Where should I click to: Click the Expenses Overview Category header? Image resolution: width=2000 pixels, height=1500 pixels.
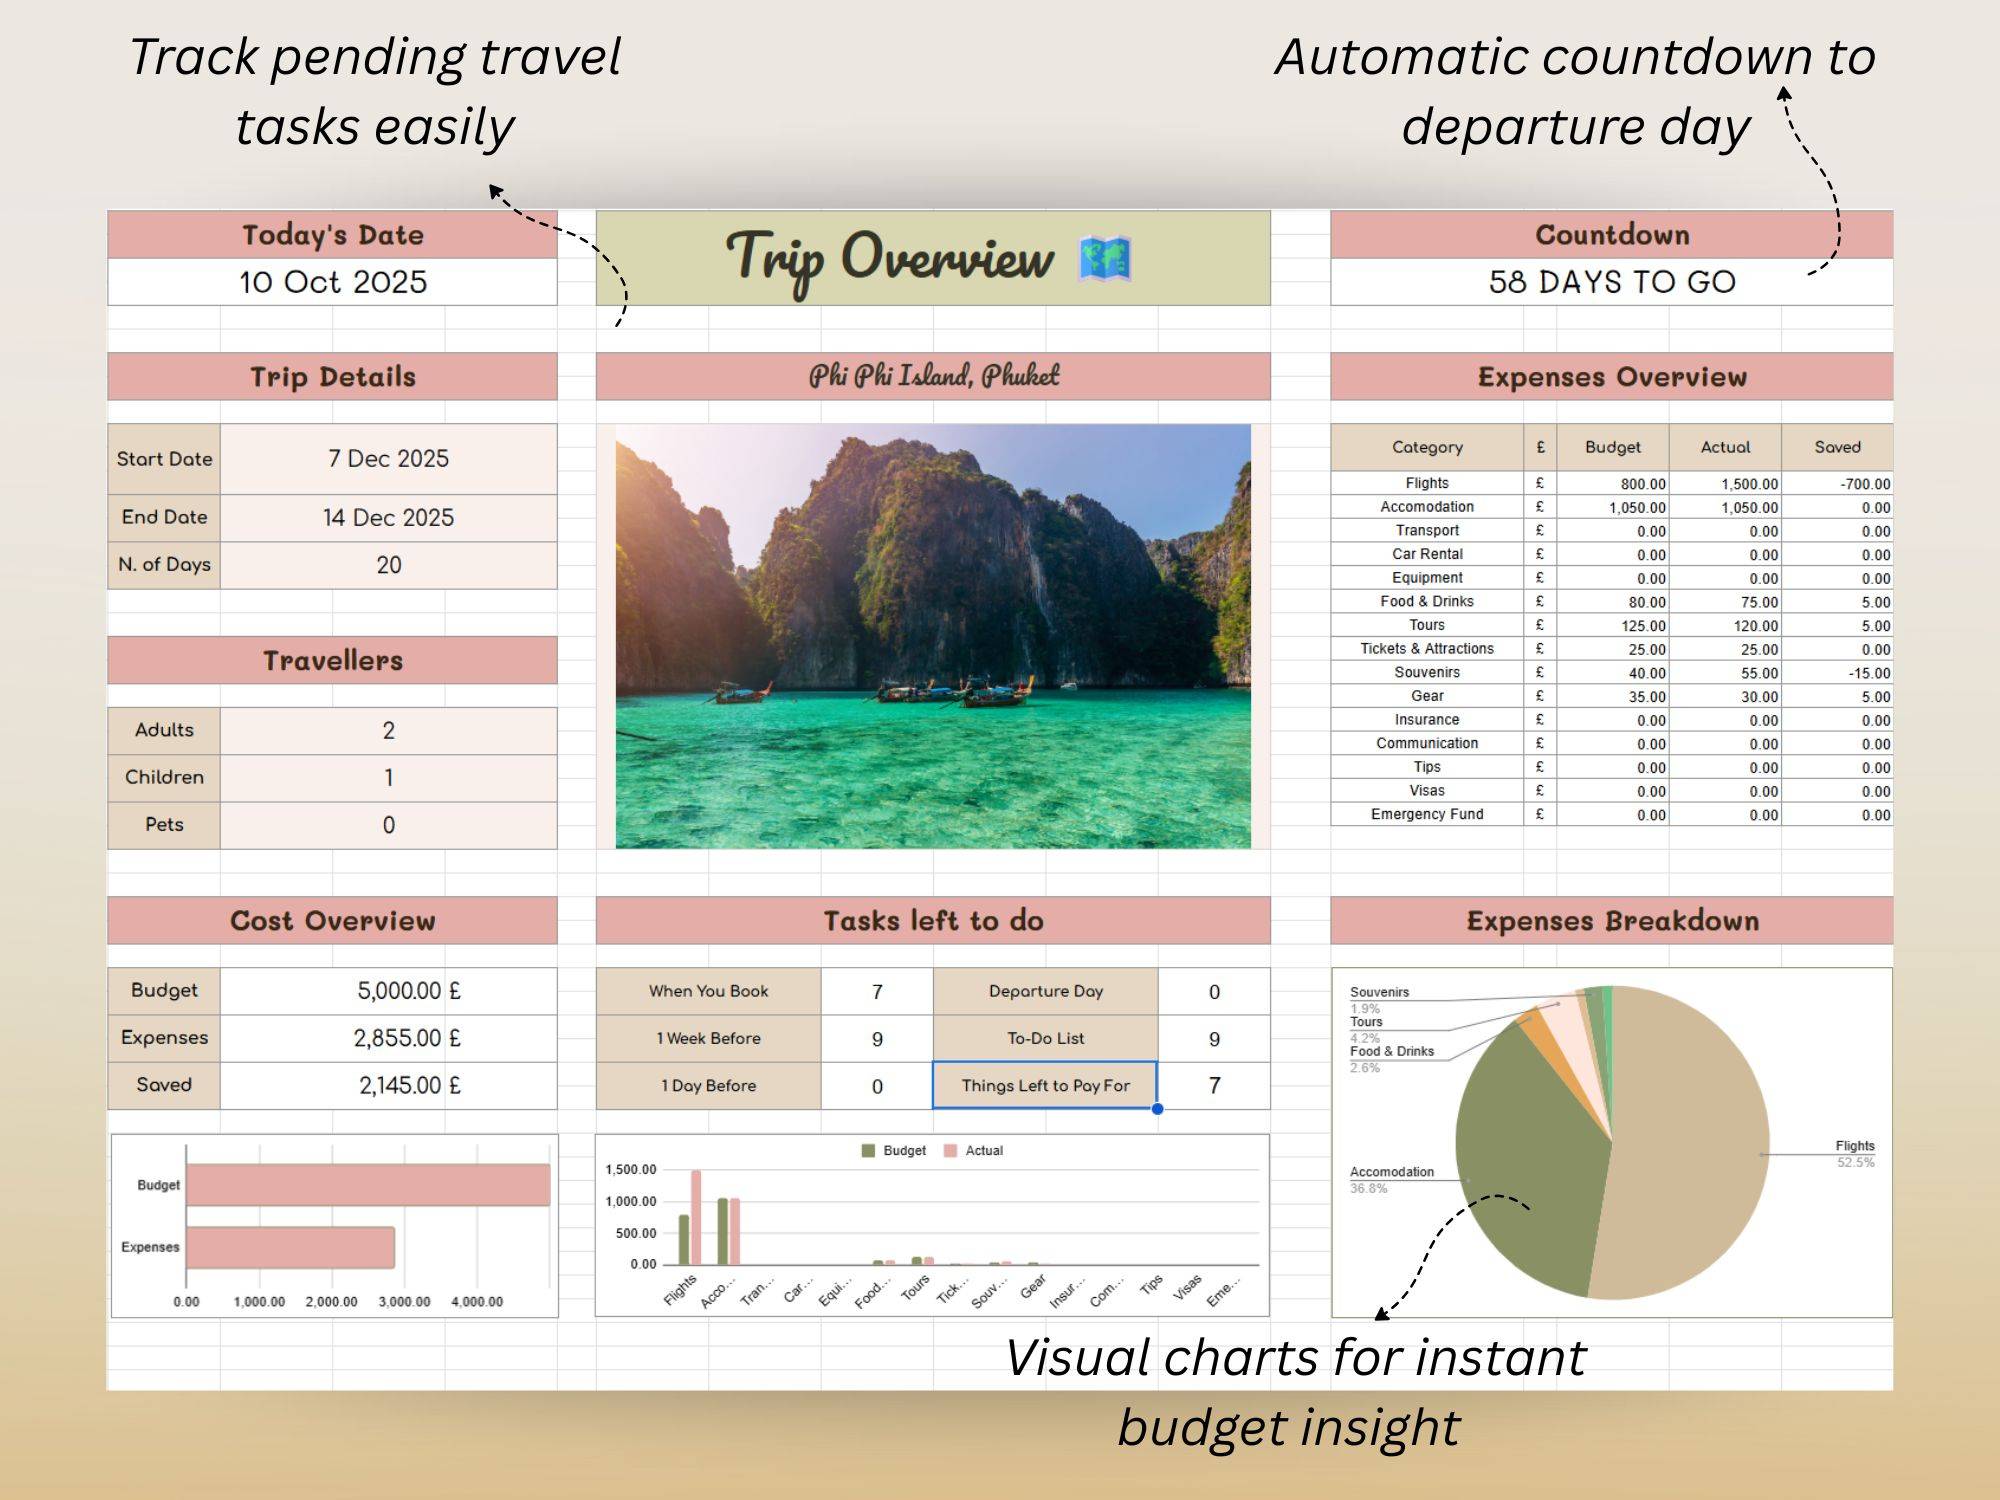coord(1427,447)
